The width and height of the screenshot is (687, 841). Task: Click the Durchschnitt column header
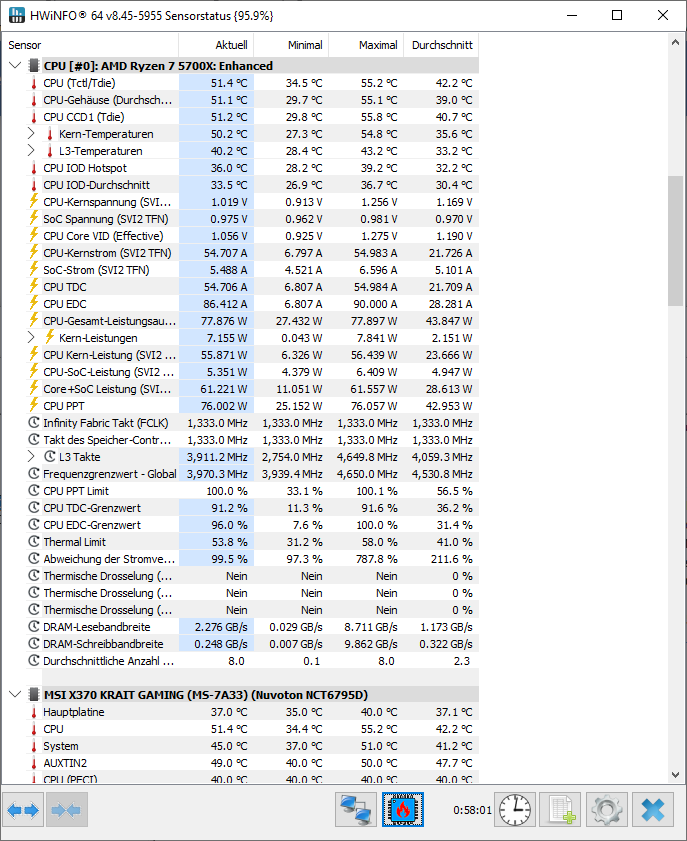click(441, 45)
